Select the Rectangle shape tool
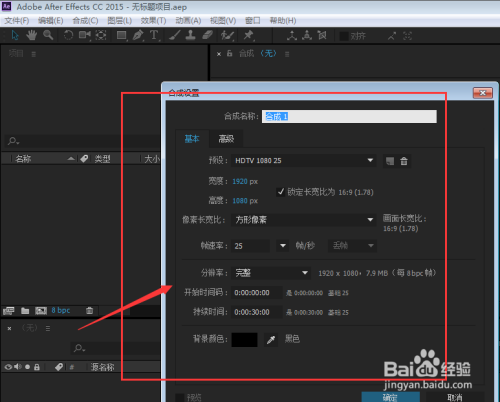This screenshot has width=500, height=402. coord(121,35)
